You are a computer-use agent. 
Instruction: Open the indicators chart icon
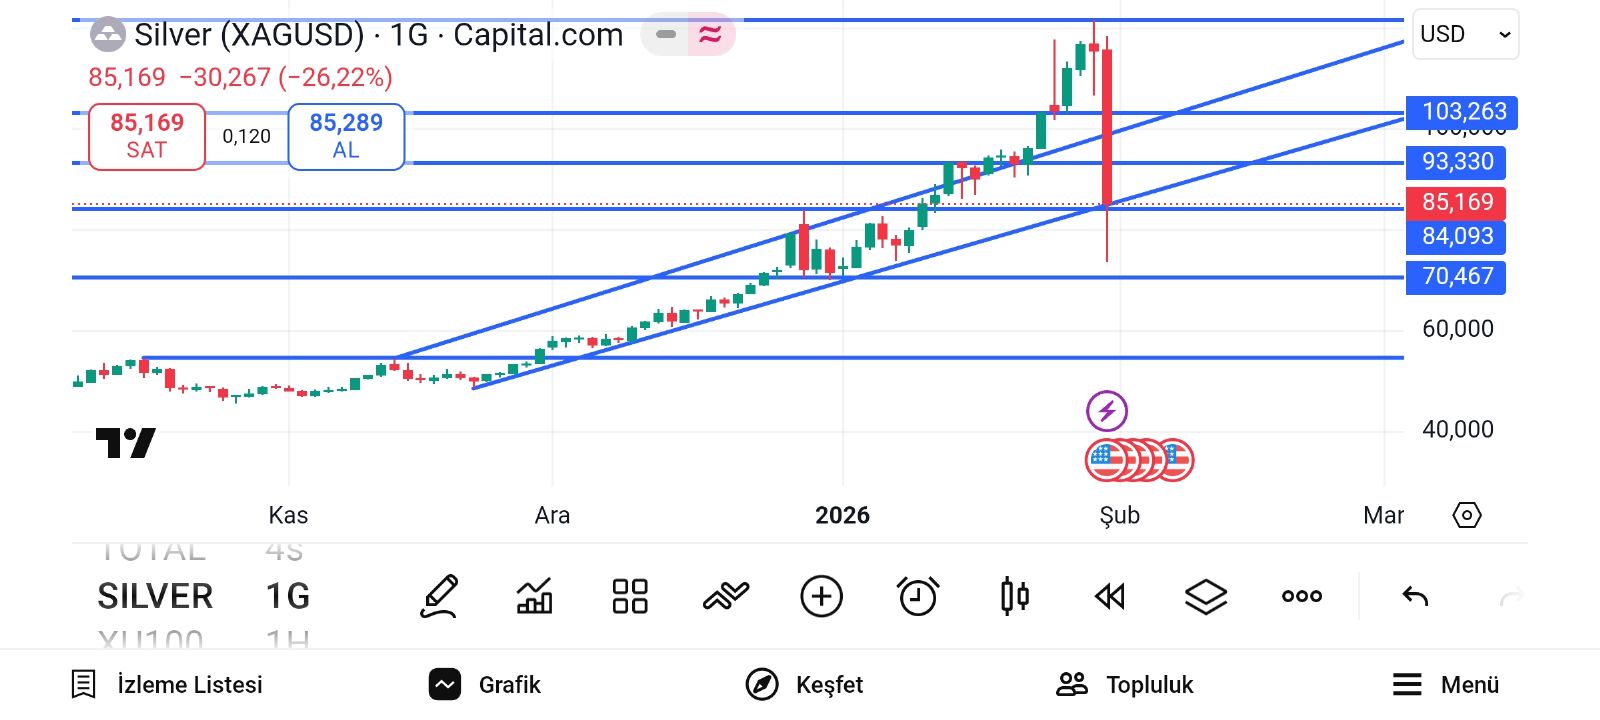click(534, 597)
